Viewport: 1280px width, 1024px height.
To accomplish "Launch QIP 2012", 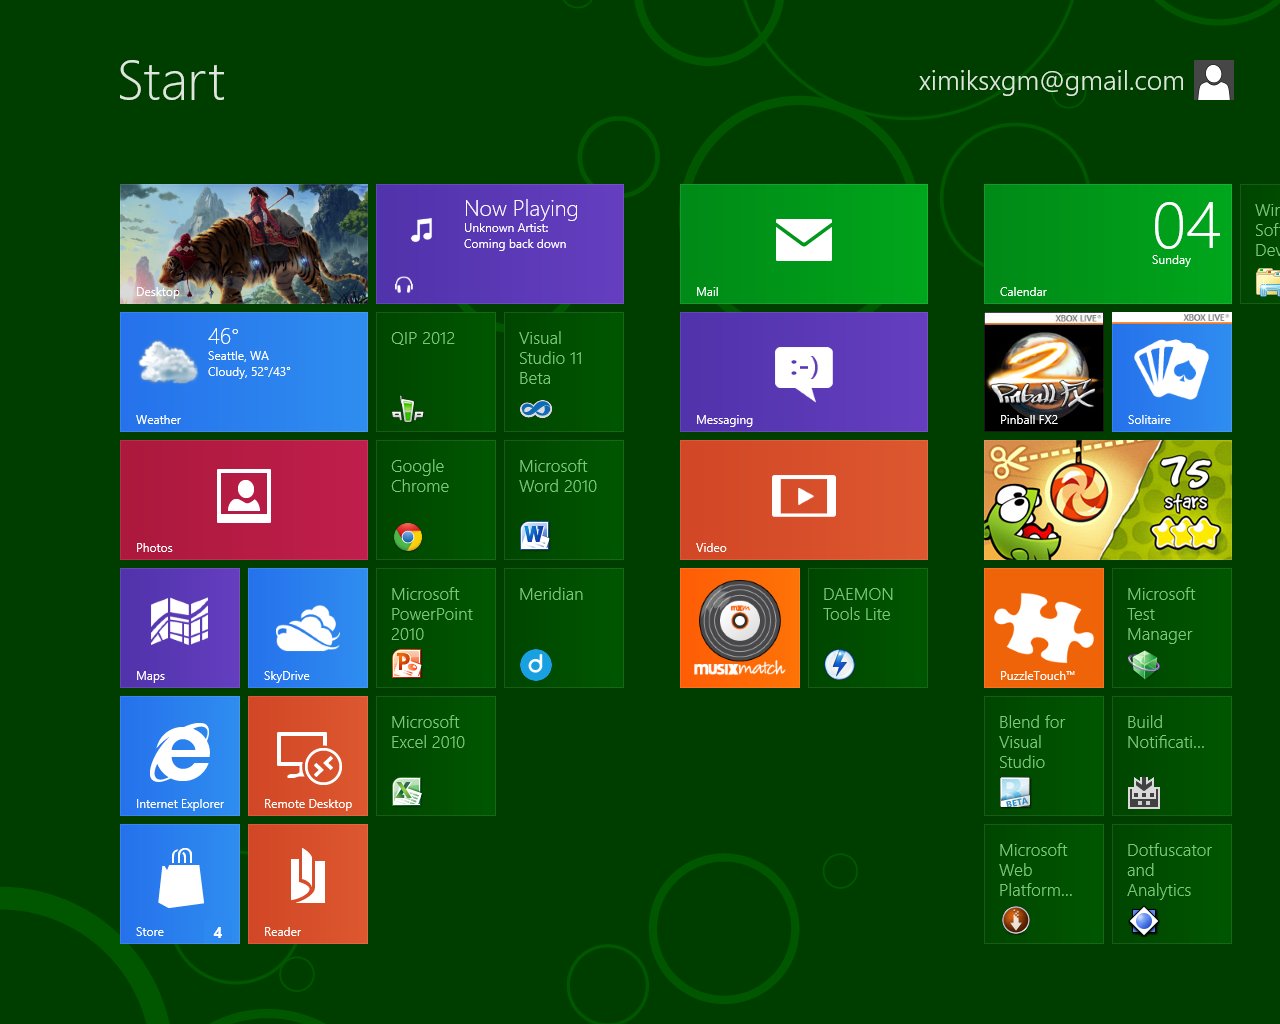I will pyautogui.click(x=436, y=372).
